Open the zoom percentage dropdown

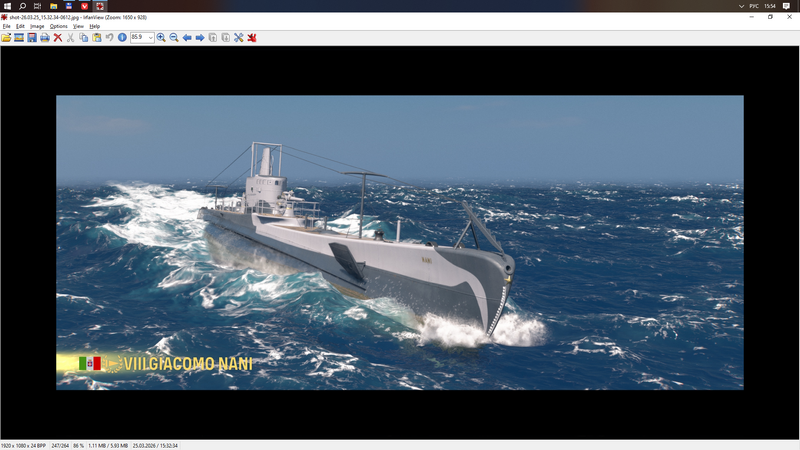coord(150,37)
